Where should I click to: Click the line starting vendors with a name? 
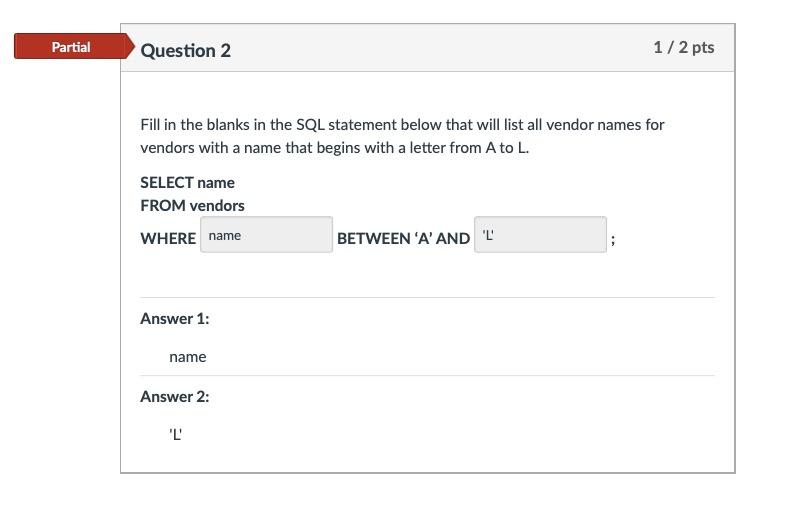point(335,148)
